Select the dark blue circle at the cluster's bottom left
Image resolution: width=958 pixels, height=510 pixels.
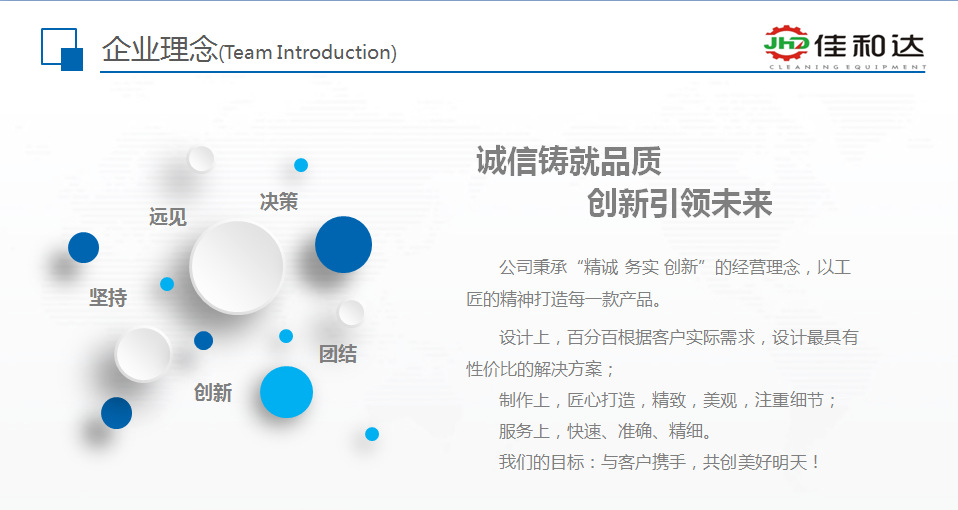coord(116,413)
